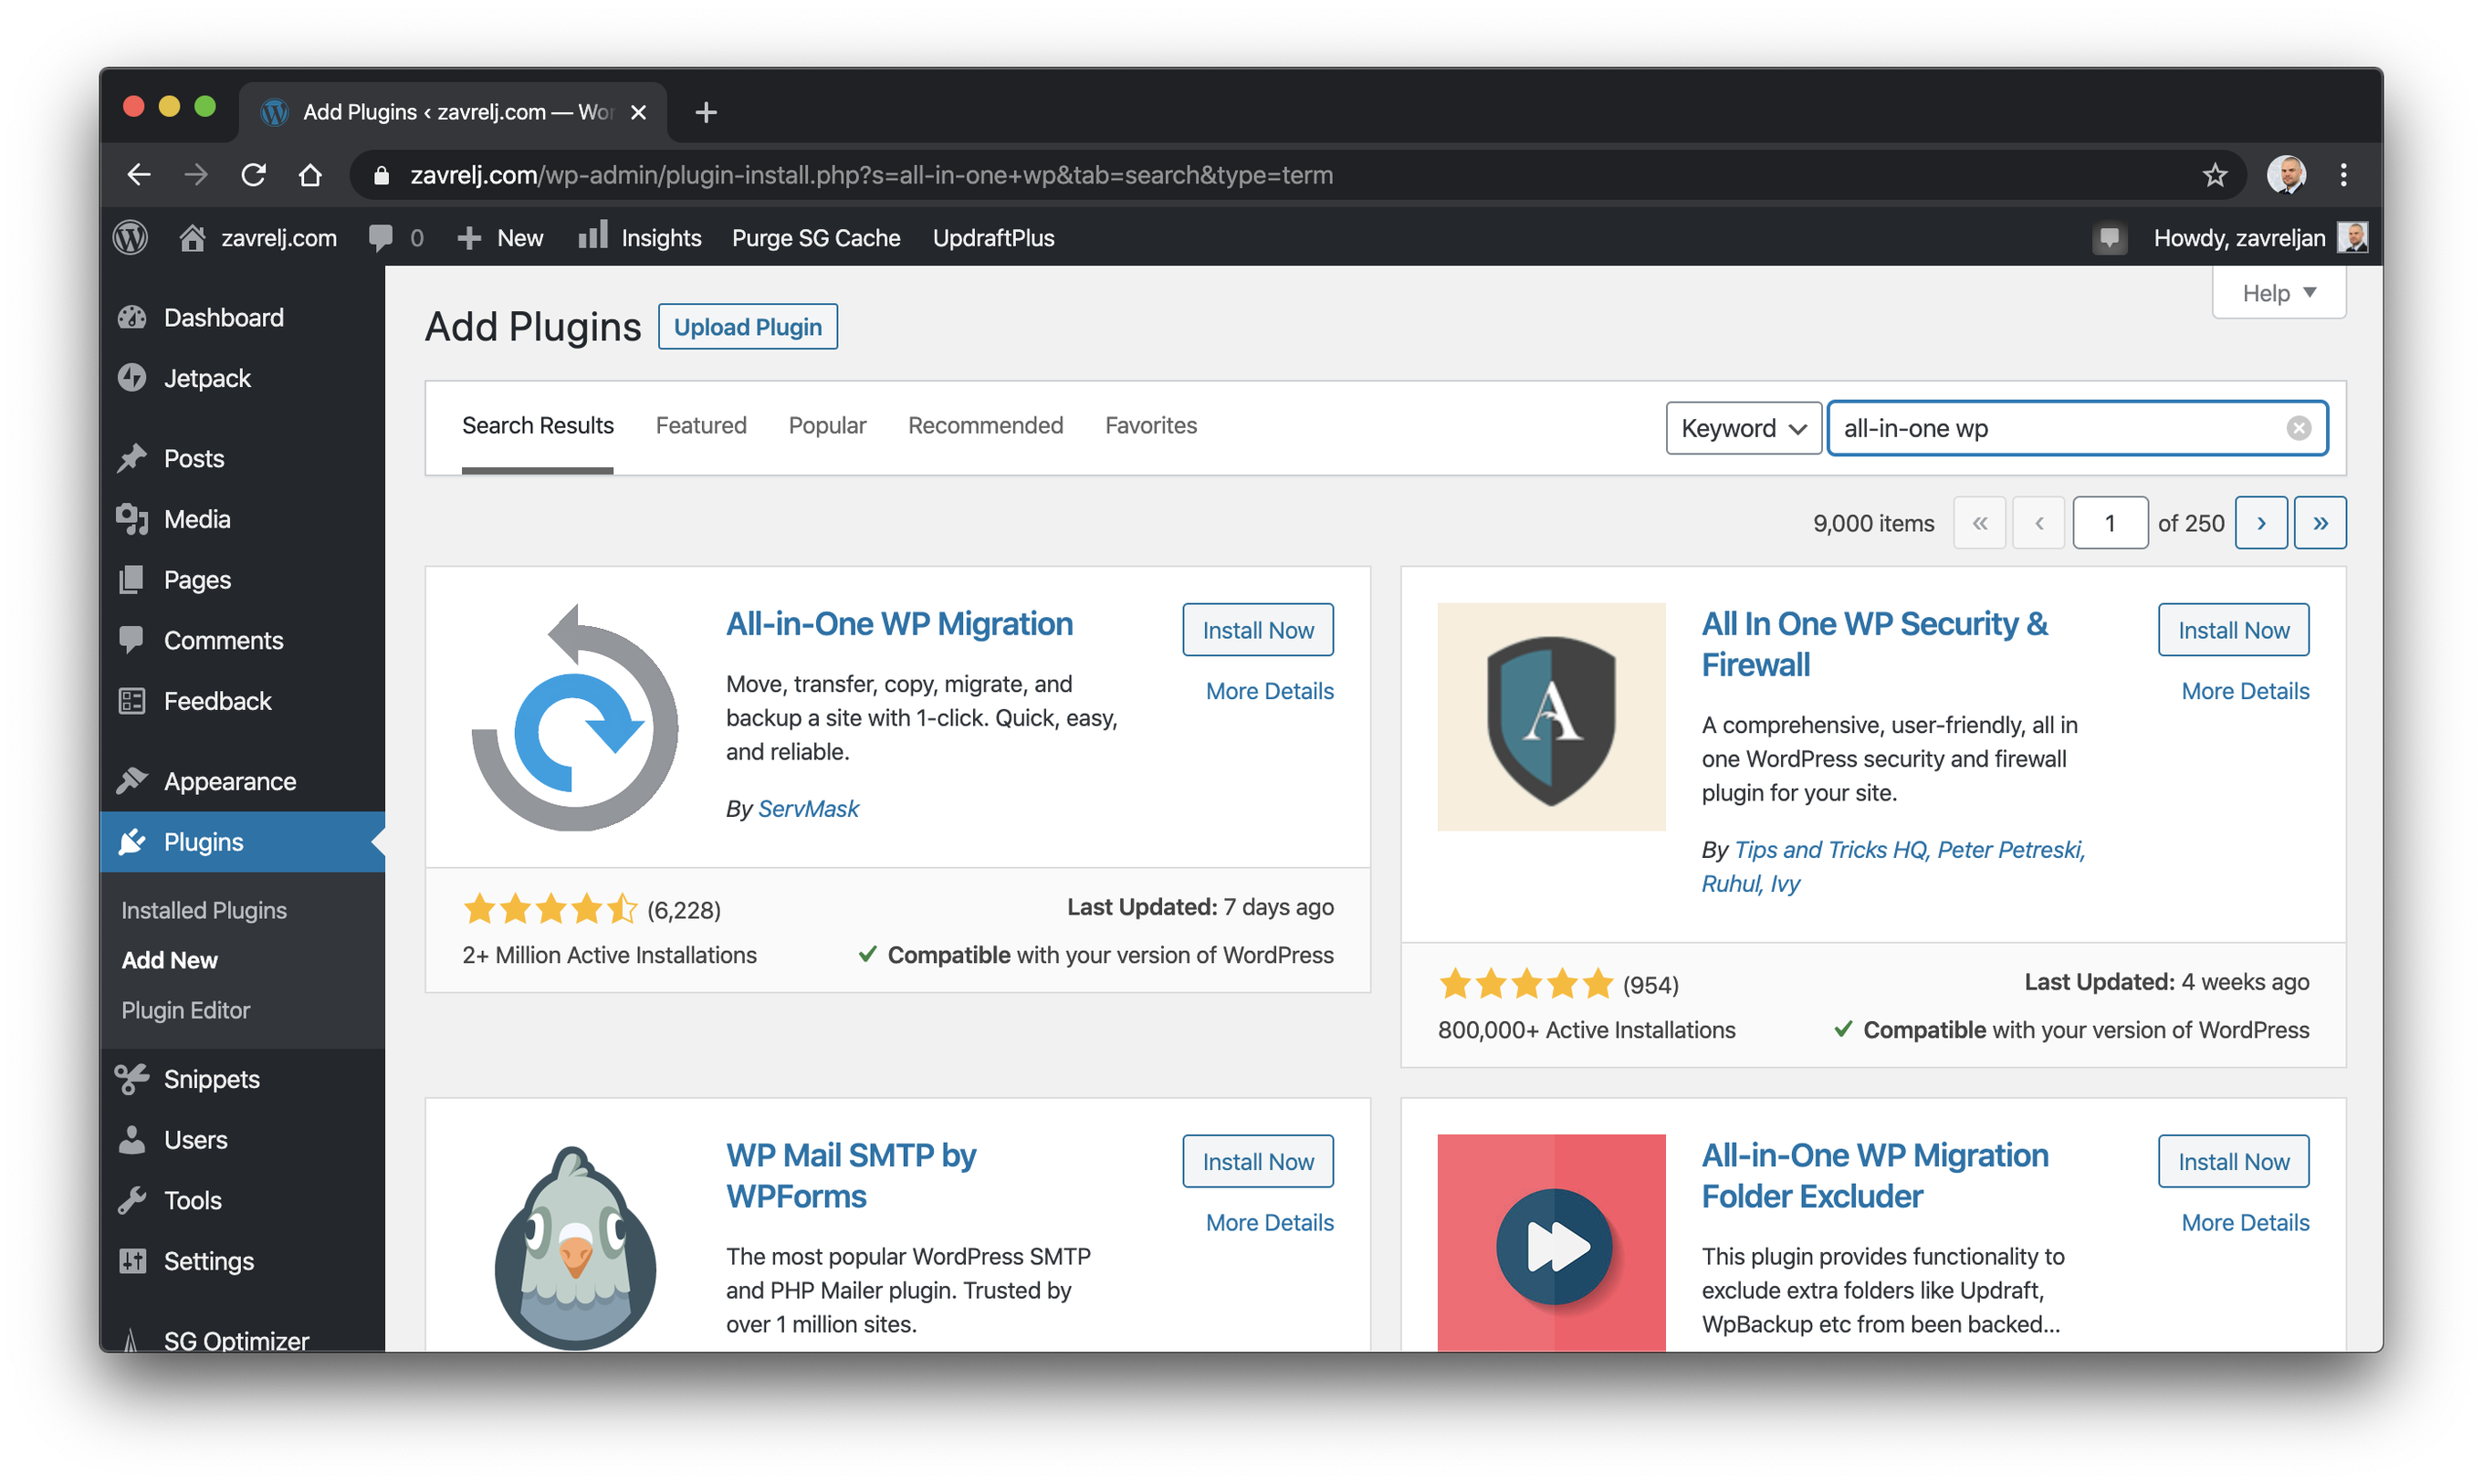Switch to Featured tab
This screenshot has height=1484, width=2483.
(701, 425)
